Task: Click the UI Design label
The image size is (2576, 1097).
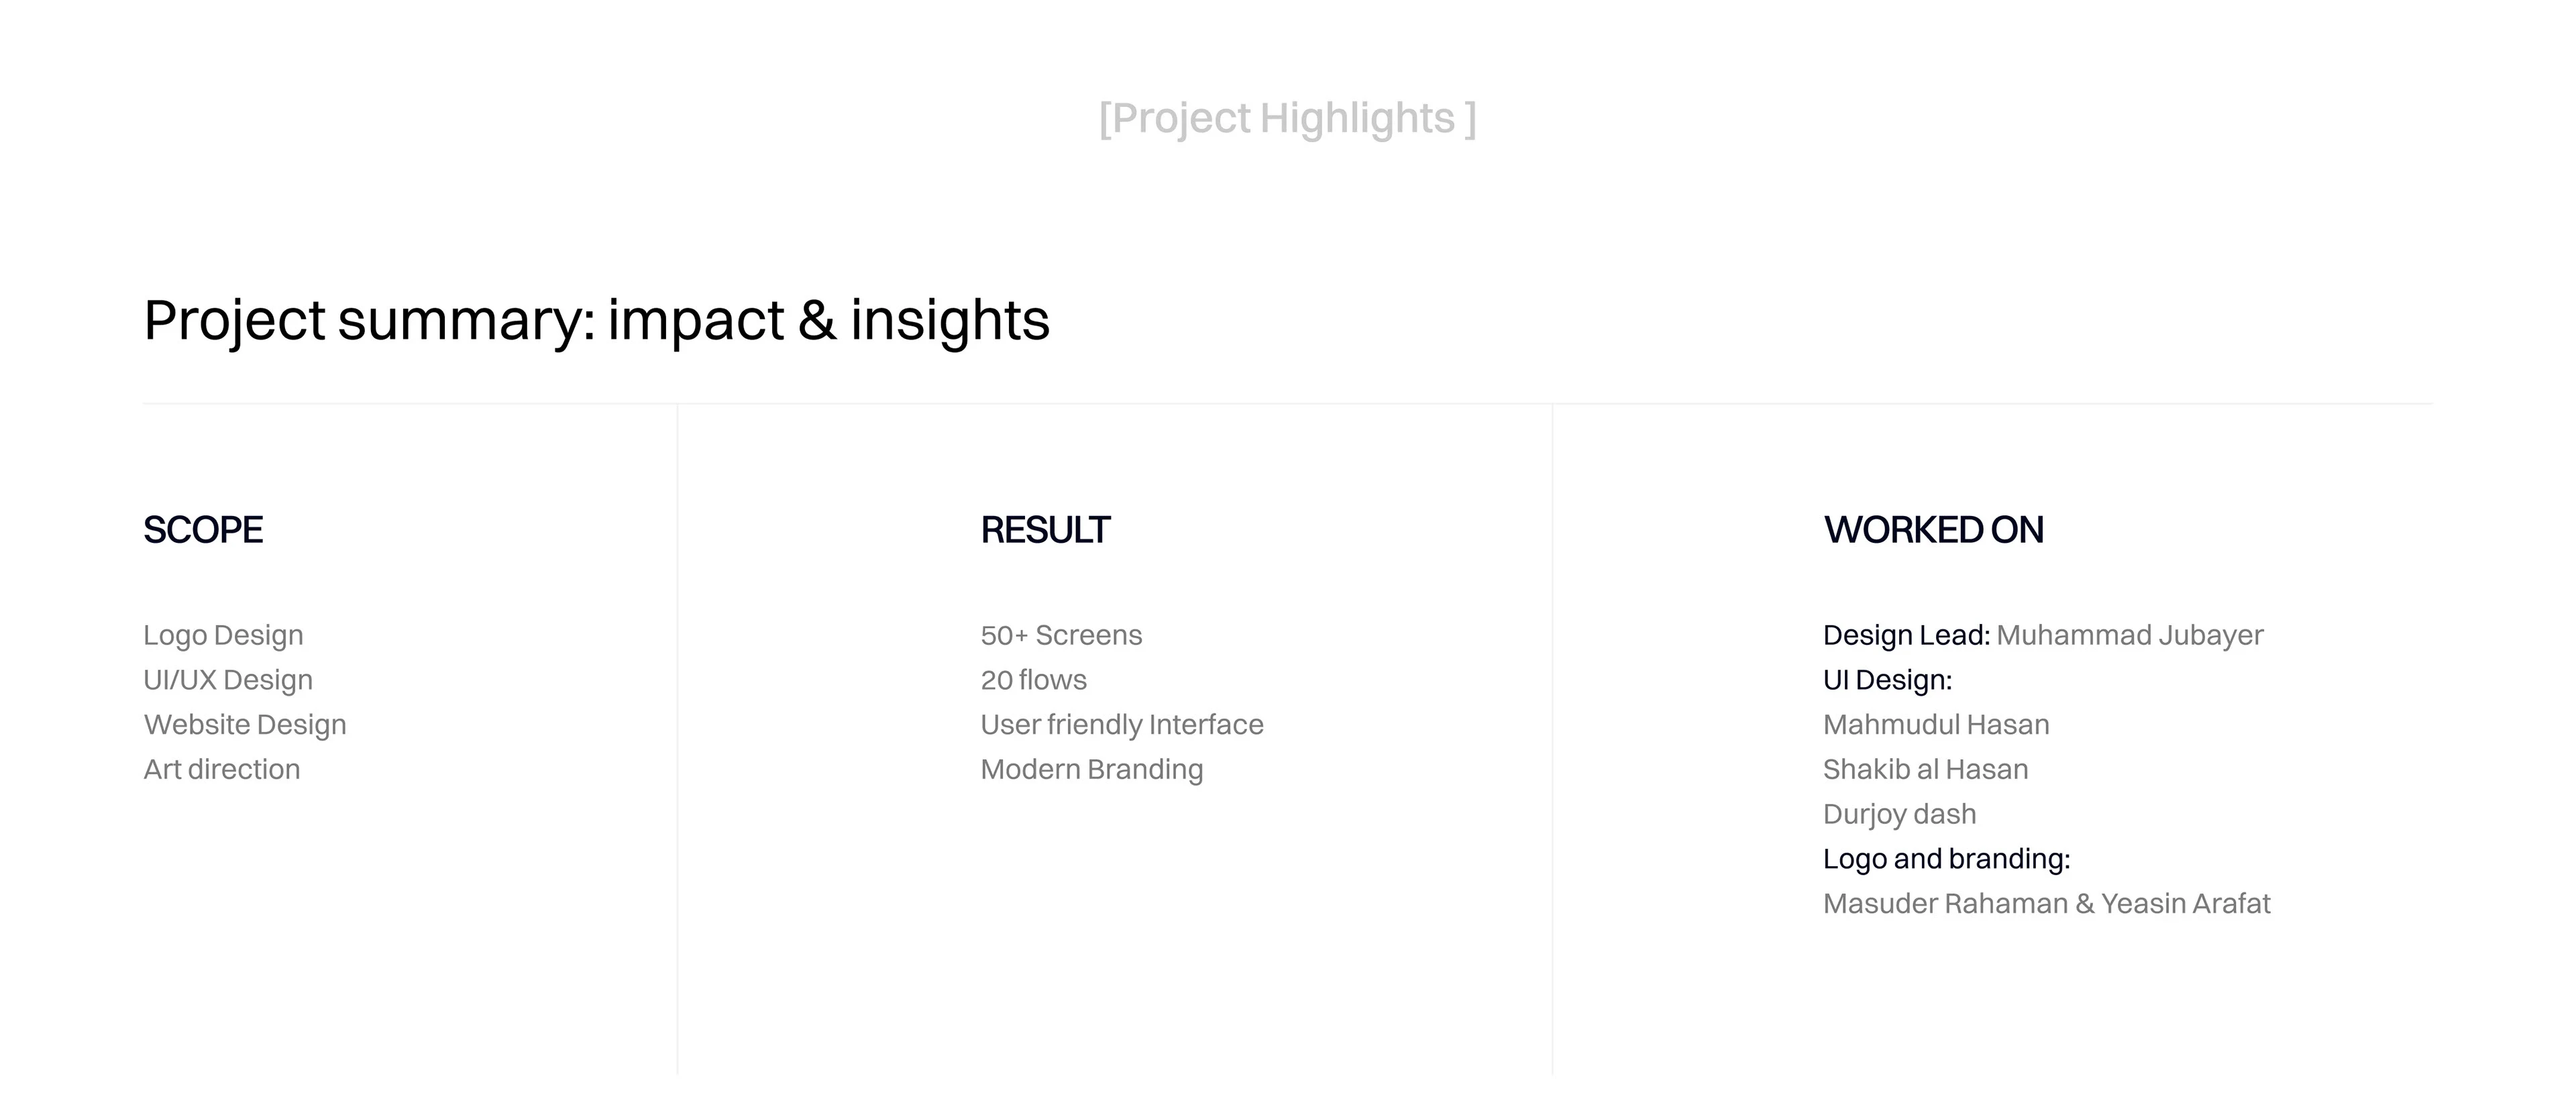Action: click(x=1887, y=680)
